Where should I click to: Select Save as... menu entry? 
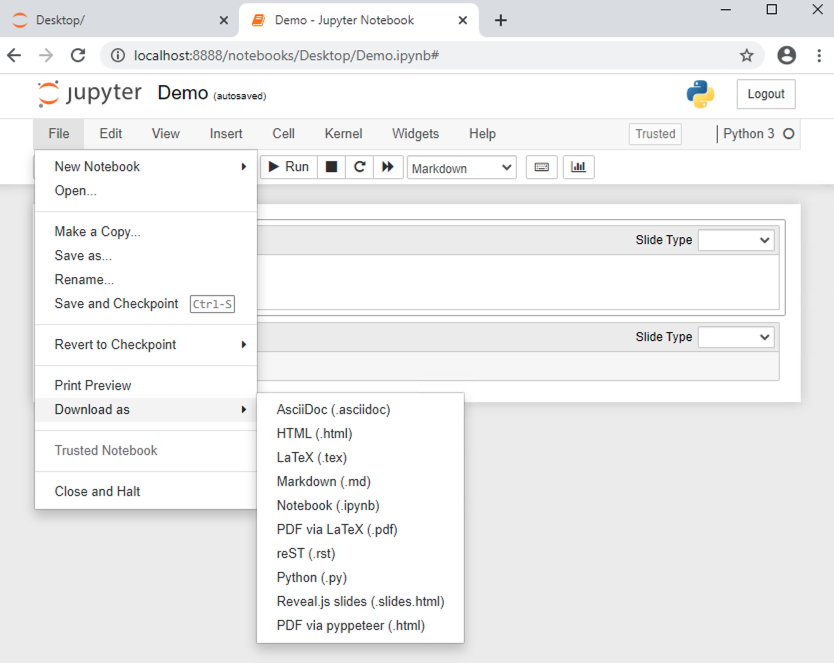(x=146, y=256)
